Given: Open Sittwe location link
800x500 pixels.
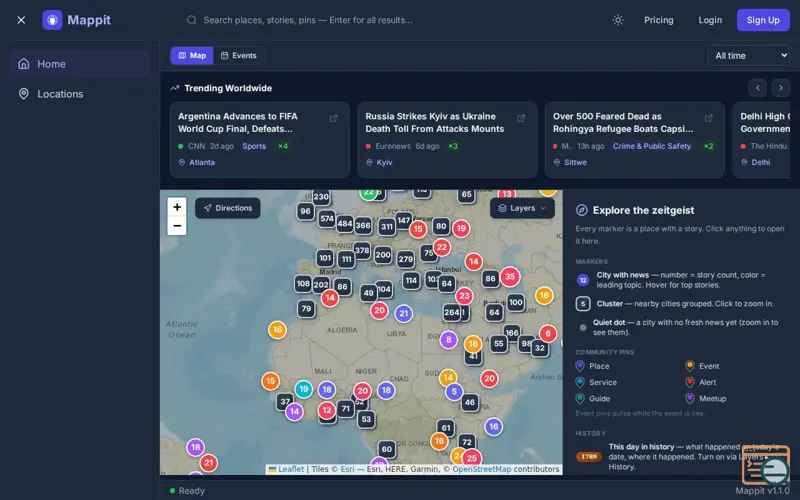Looking at the screenshot, I should pyautogui.click(x=570, y=162).
